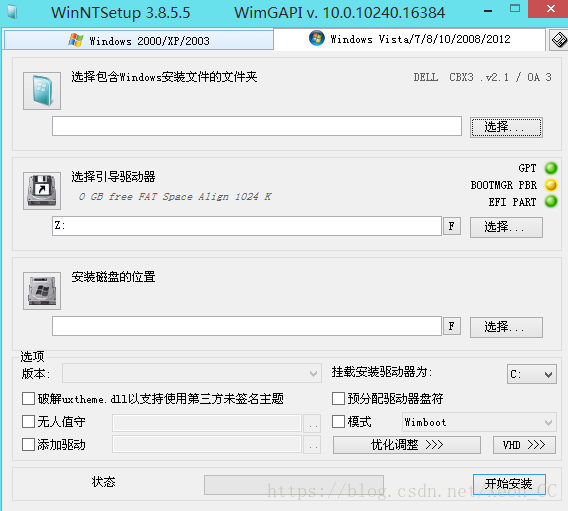Image resolution: width=568 pixels, height=511 pixels.
Task: Click 选择 button for Windows installation files
Action: pyautogui.click(x=506, y=127)
